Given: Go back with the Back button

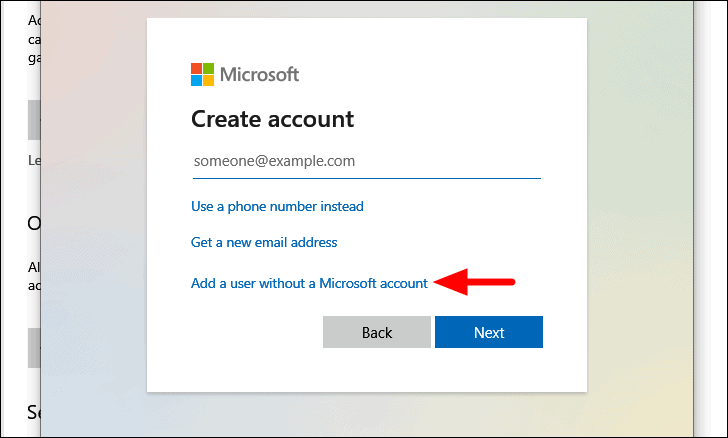Looking at the screenshot, I should pyautogui.click(x=377, y=332).
